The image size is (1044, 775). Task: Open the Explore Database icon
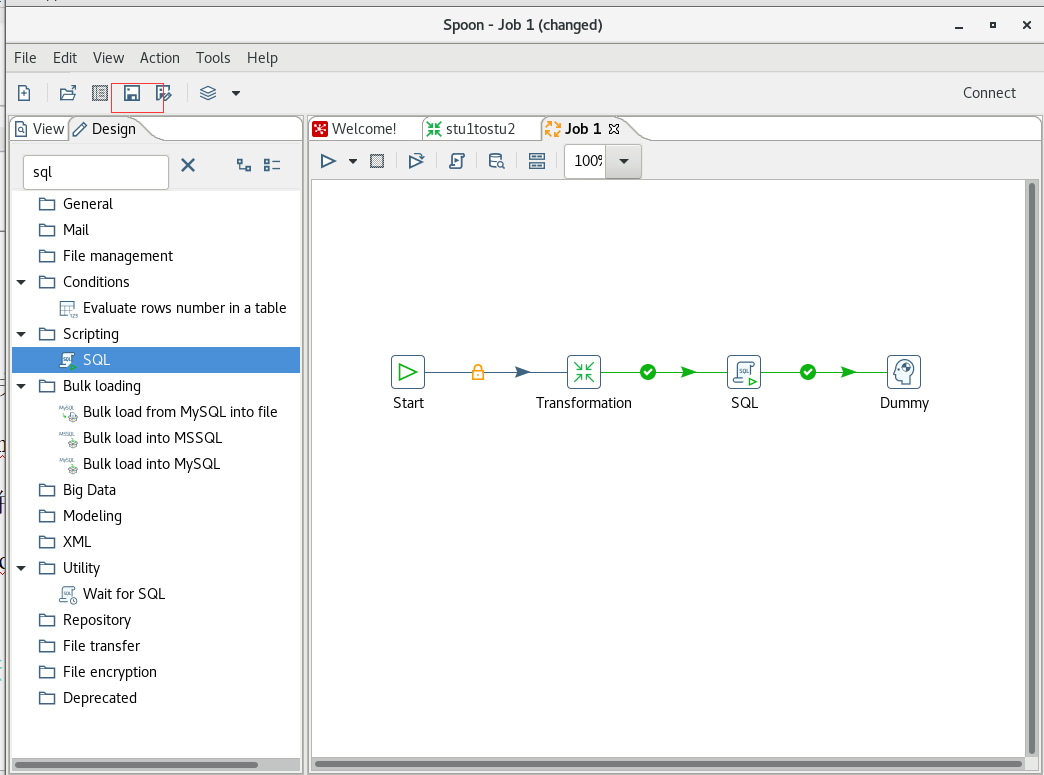tap(497, 161)
